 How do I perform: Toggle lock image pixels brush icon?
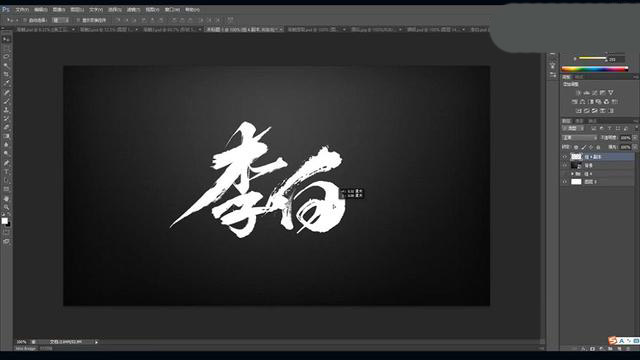click(583, 147)
